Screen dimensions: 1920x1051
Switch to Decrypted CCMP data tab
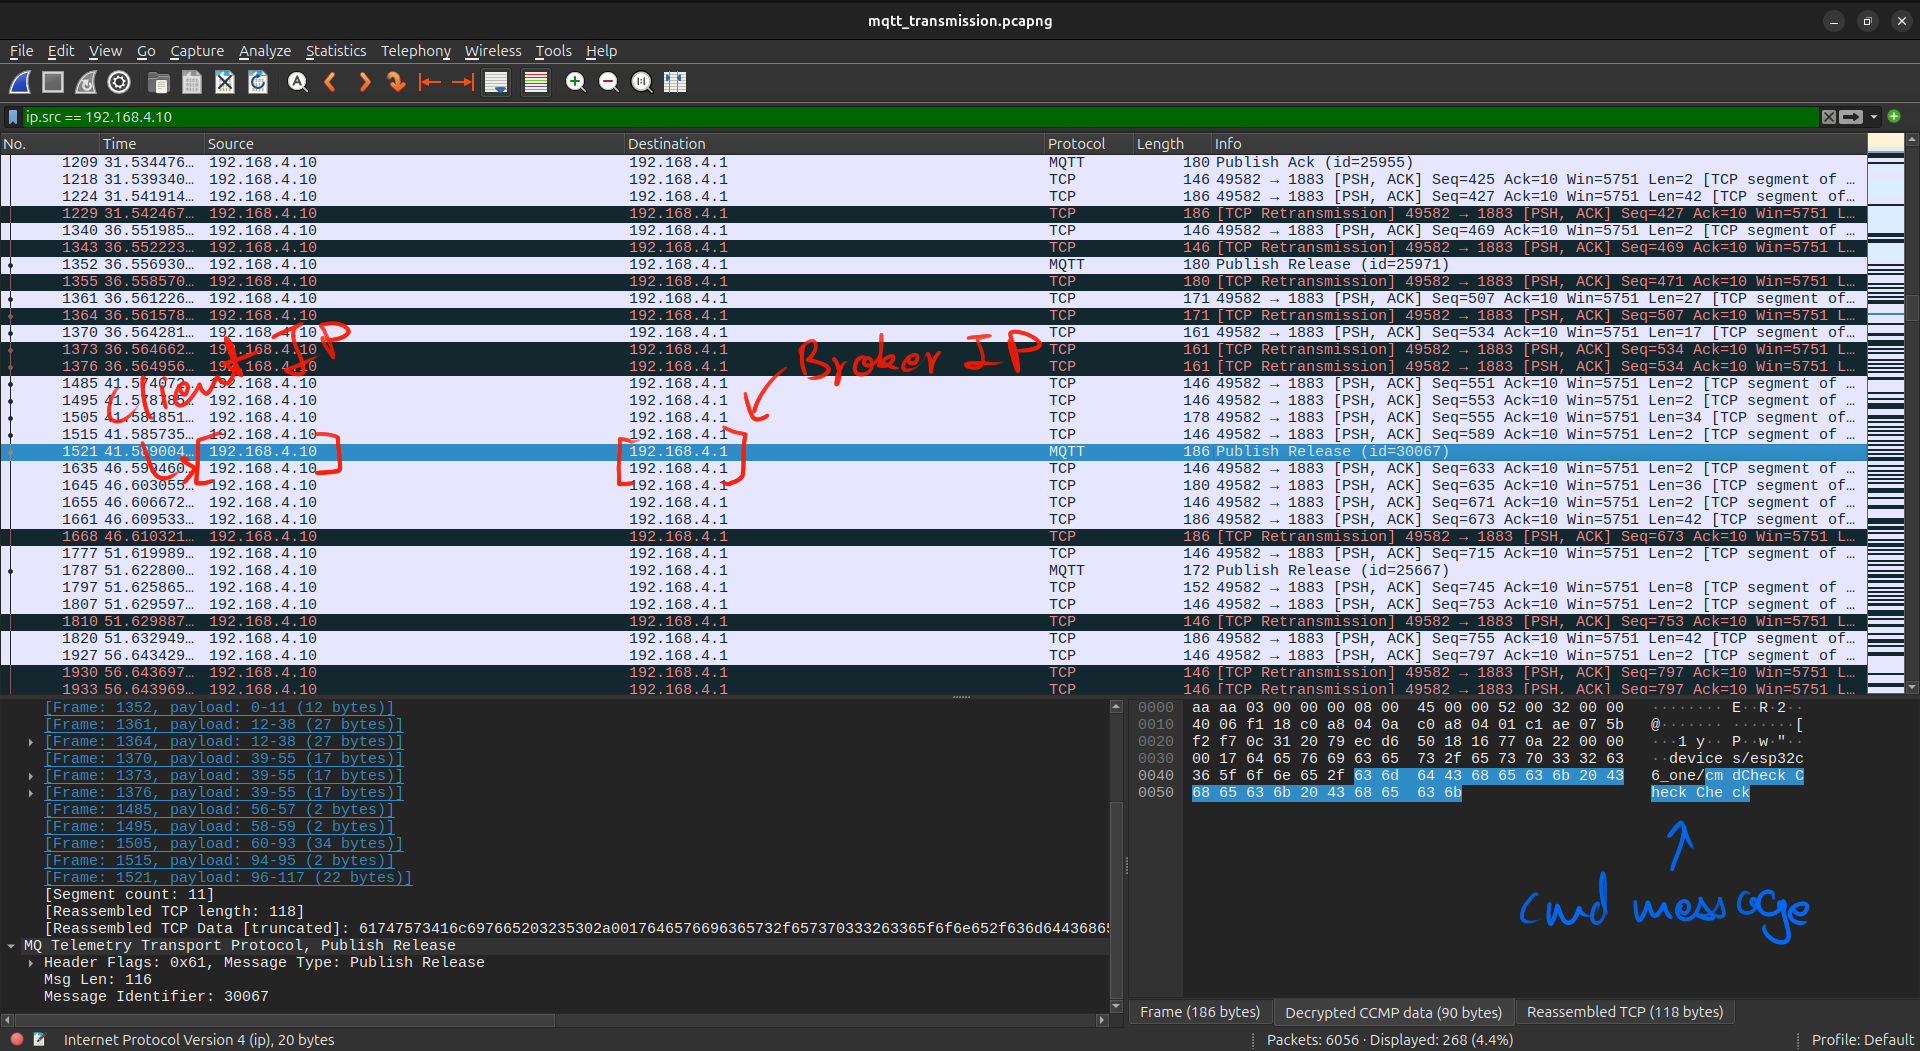tap(1393, 1012)
